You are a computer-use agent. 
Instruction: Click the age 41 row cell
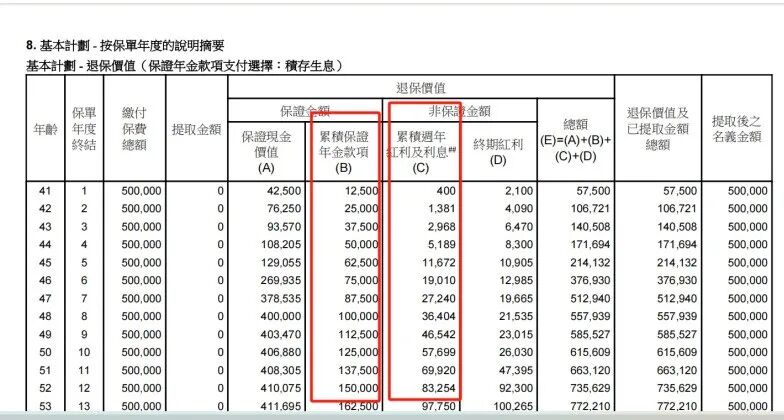tap(42, 189)
